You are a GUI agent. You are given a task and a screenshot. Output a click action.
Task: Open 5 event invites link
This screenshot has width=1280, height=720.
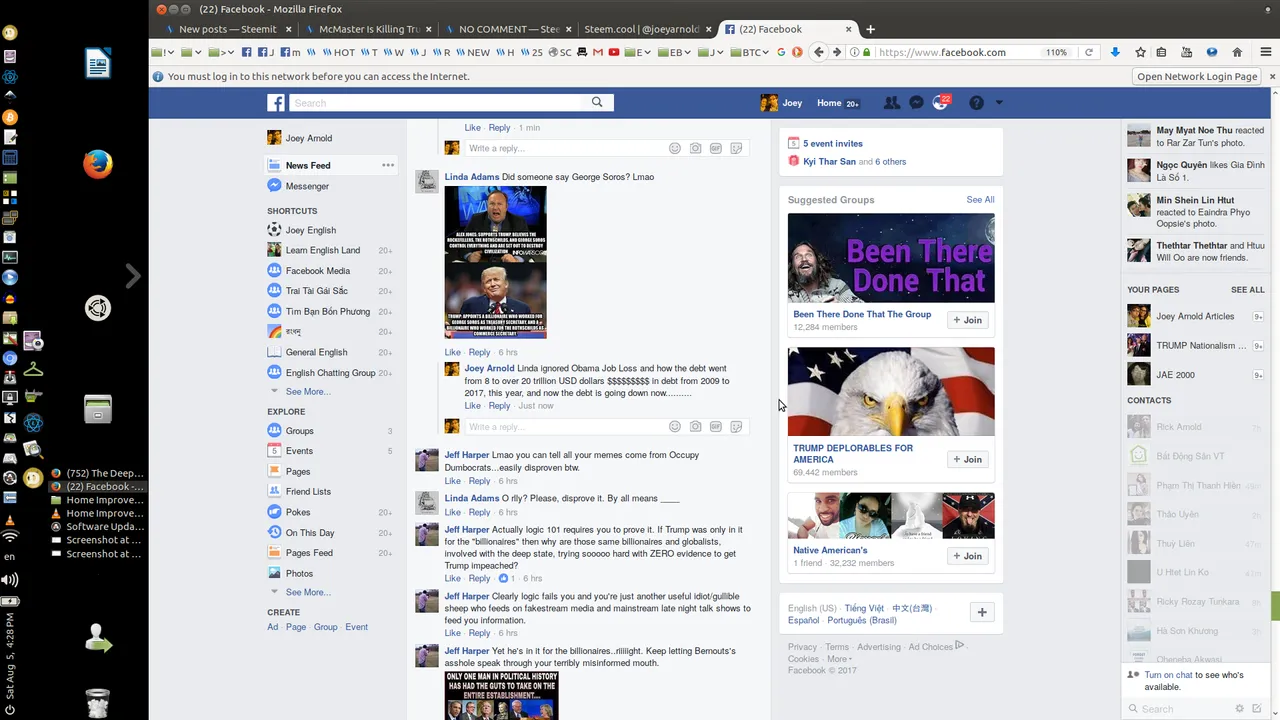pos(832,143)
